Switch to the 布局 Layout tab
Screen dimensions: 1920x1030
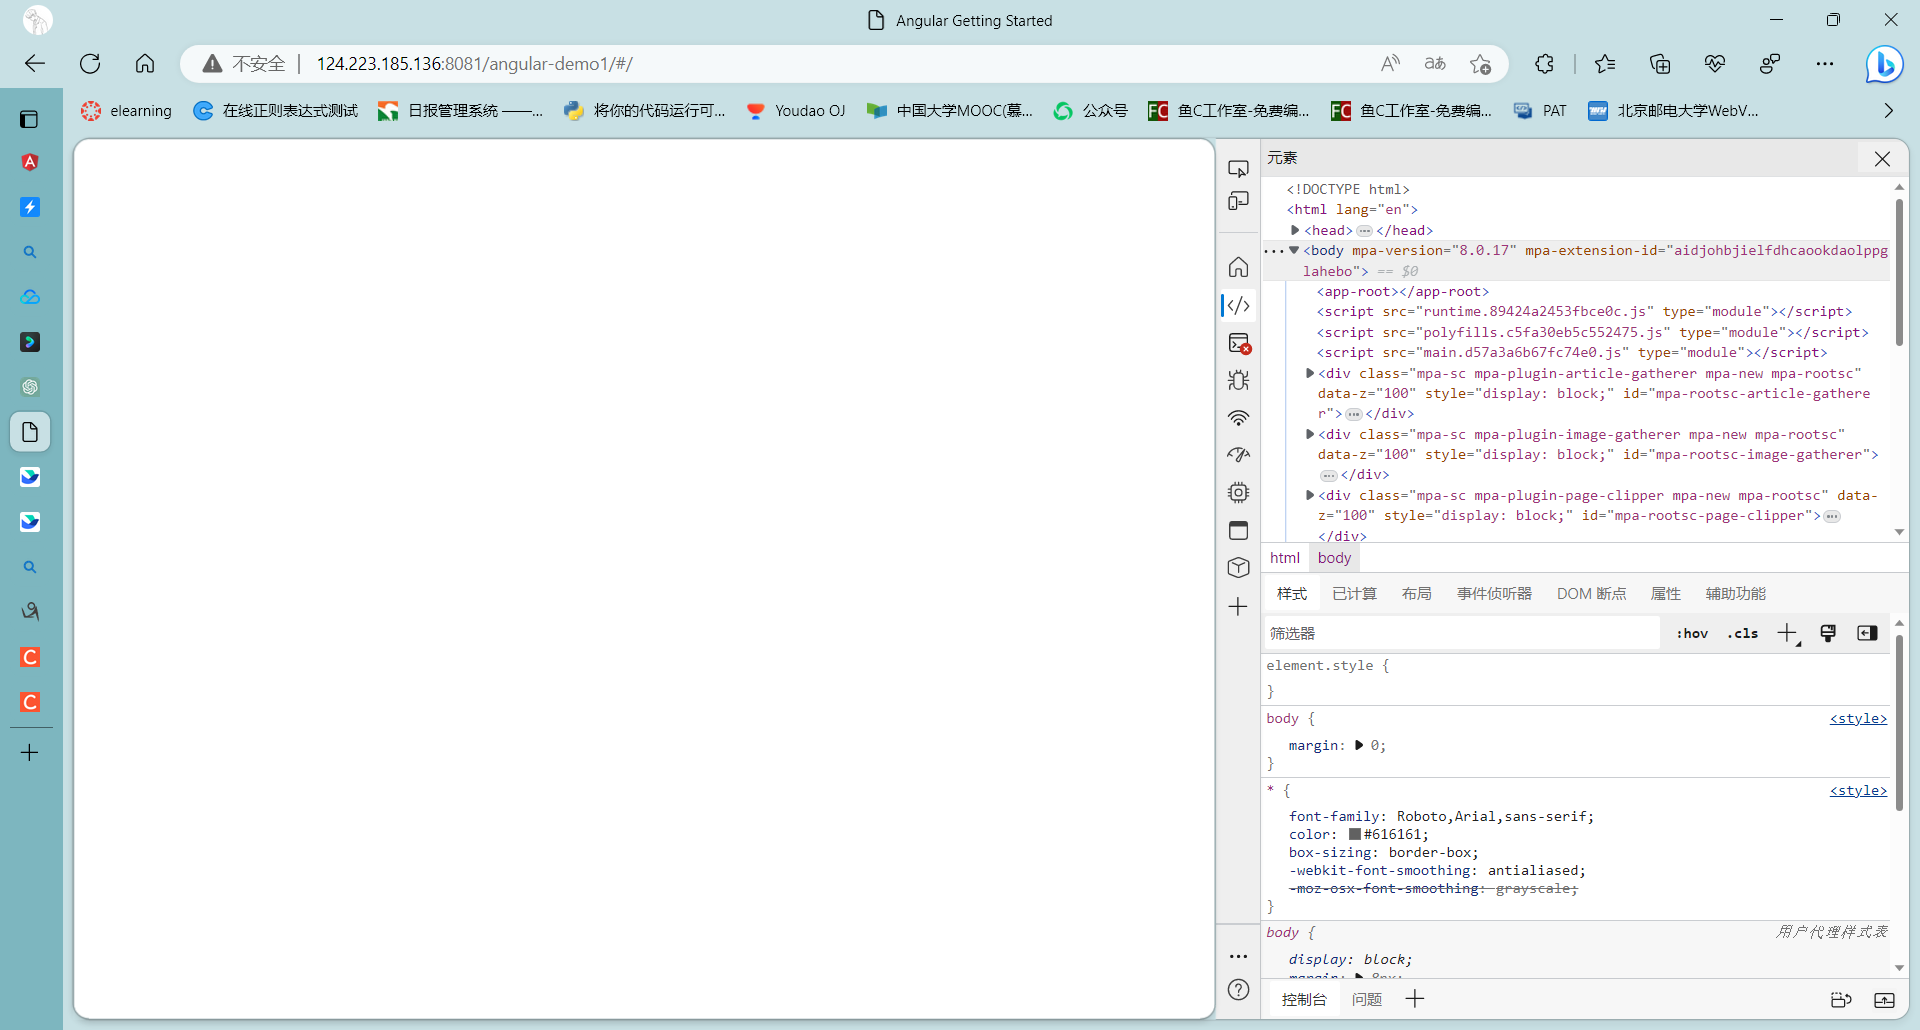(x=1416, y=593)
